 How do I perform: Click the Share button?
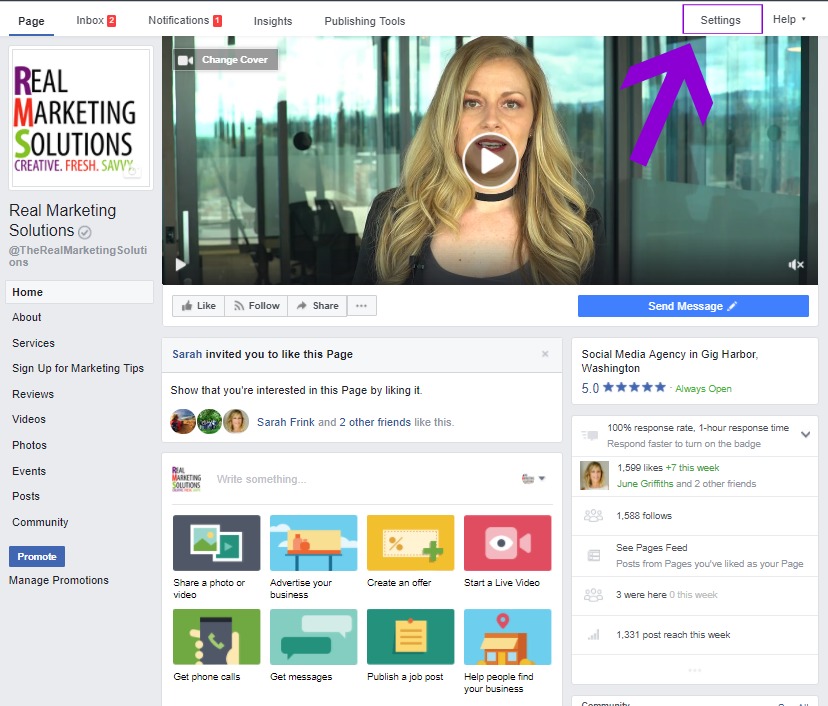pyautogui.click(x=317, y=306)
